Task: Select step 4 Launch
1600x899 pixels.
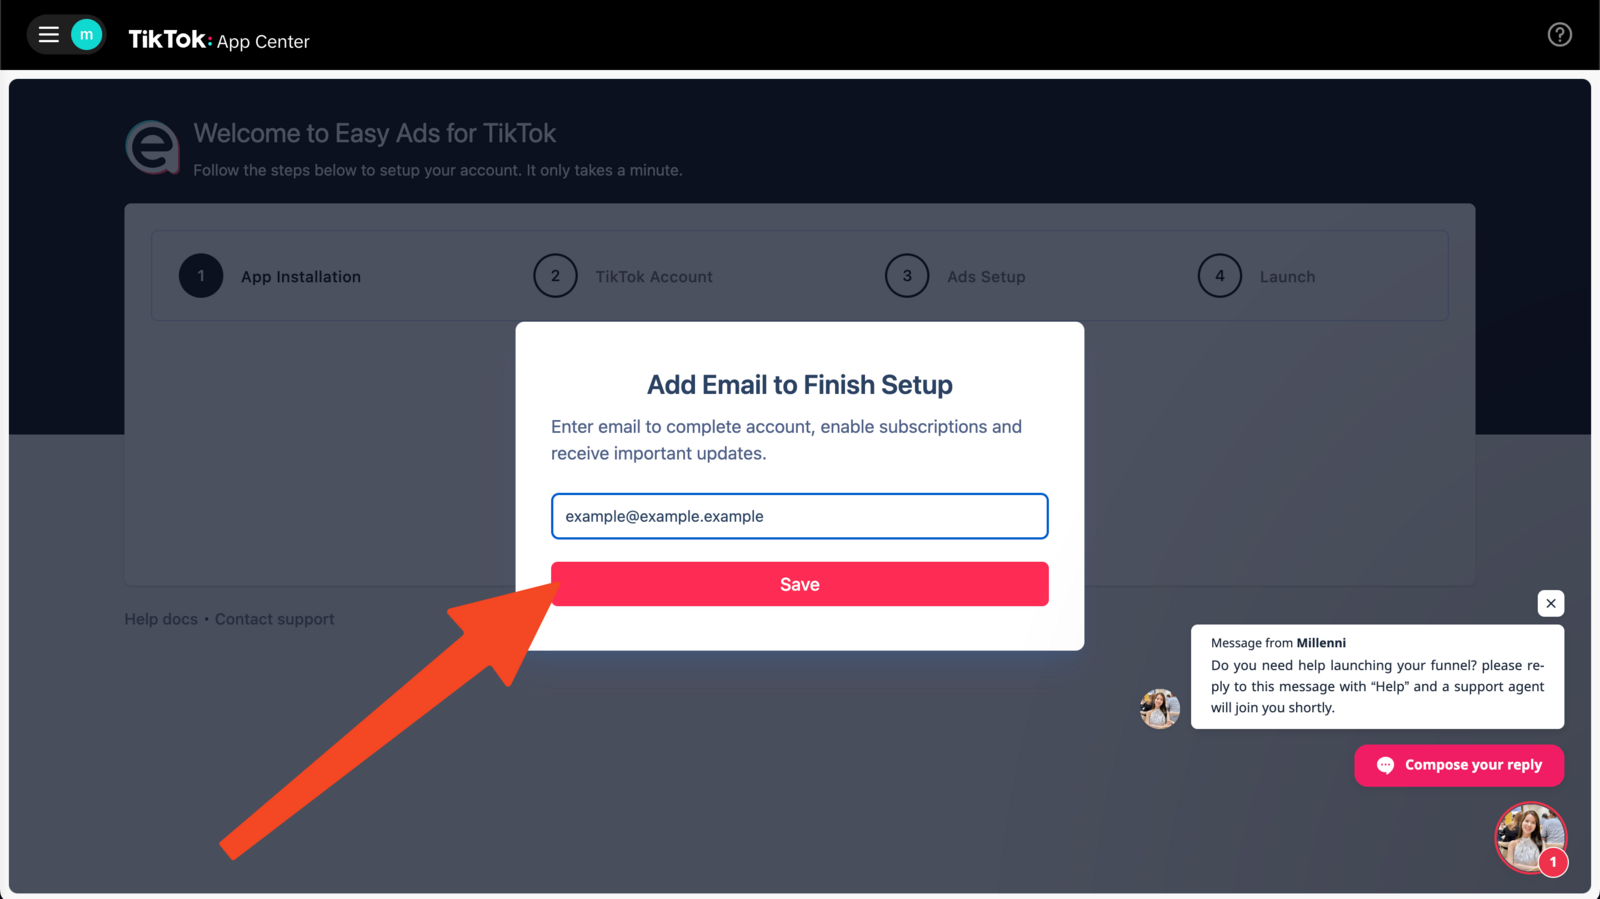Action: point(1257,276)
